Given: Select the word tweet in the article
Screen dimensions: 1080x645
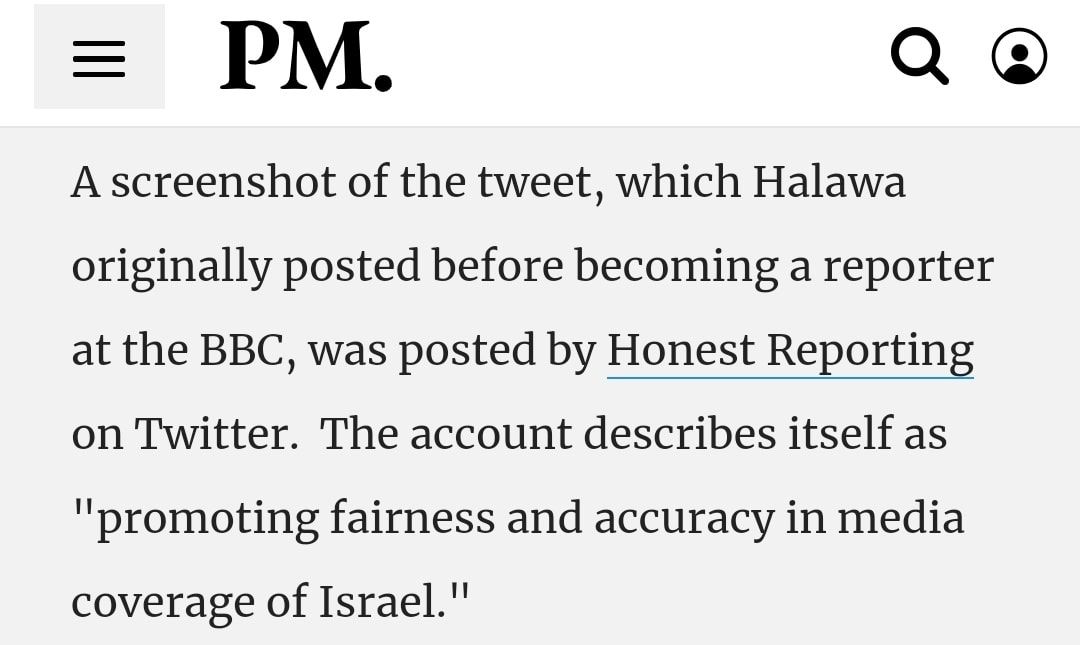Looking at the screenshot, I should (534, 183).
